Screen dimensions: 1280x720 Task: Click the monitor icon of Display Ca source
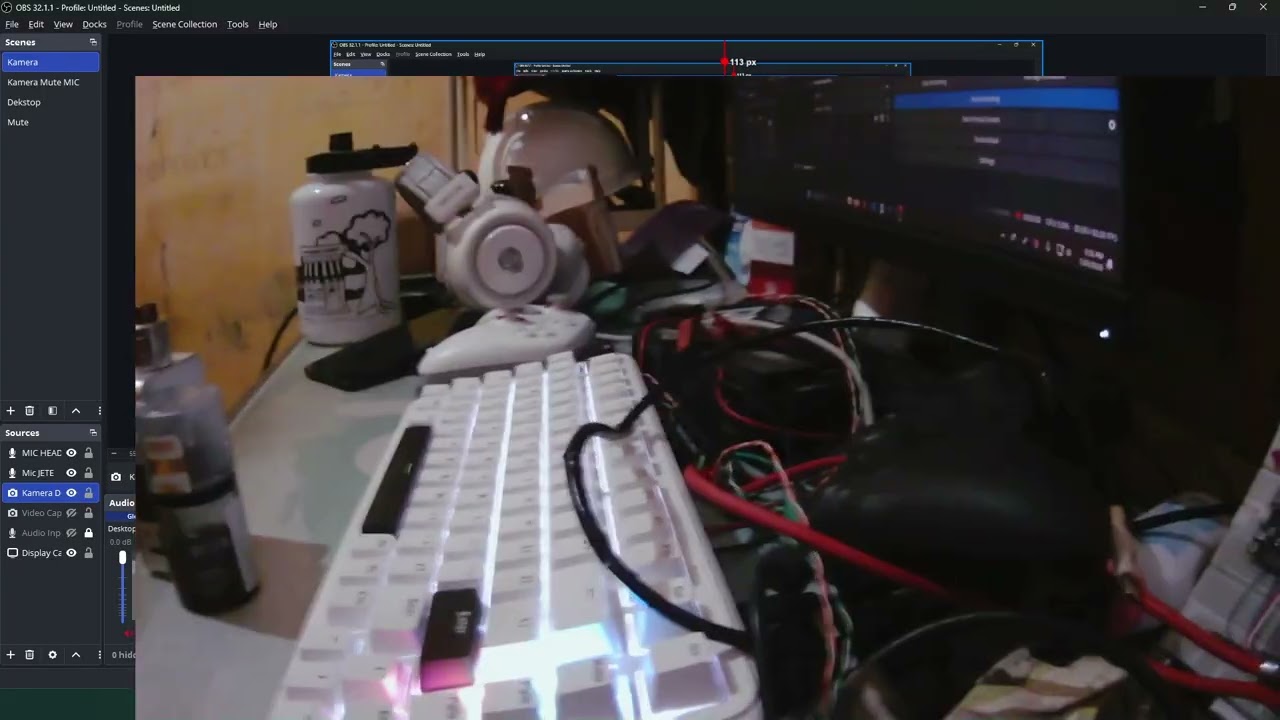(12, 553)
